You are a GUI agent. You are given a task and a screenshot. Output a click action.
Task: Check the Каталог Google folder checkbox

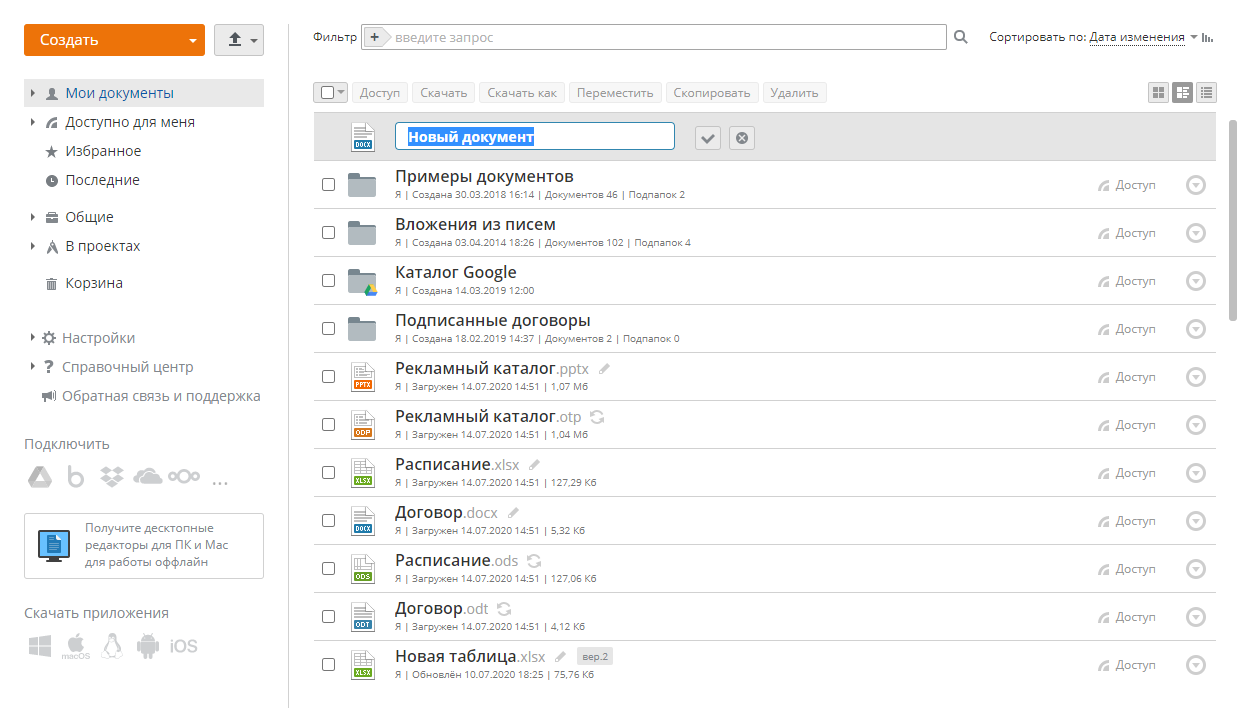pyautogui.click(x=328, y=281)
